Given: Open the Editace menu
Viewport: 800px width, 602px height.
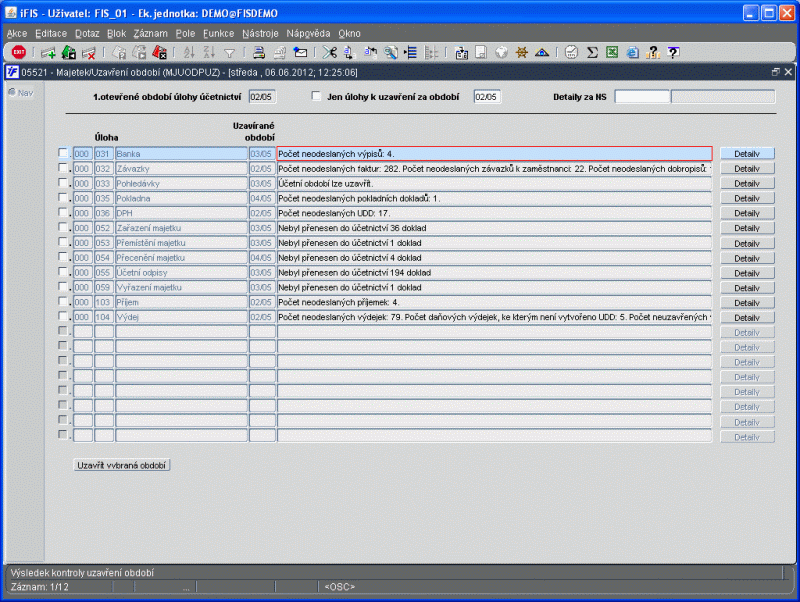Looking at the screenshot, I should point(51,34).
